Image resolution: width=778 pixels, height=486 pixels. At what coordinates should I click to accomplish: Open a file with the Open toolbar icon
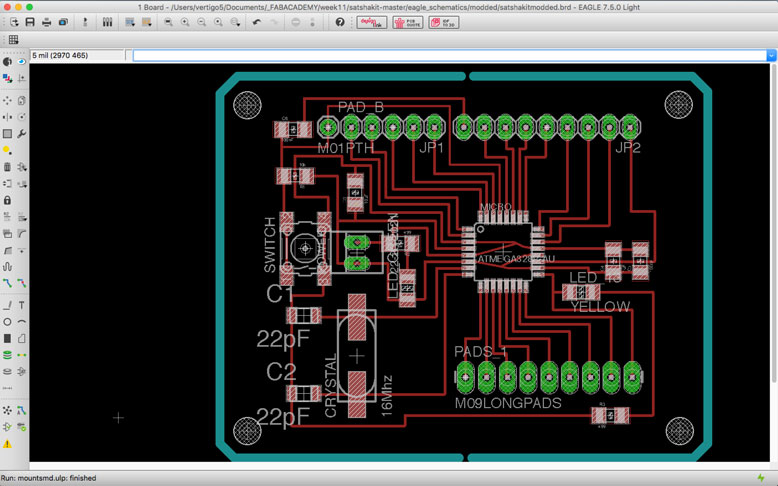14,22
